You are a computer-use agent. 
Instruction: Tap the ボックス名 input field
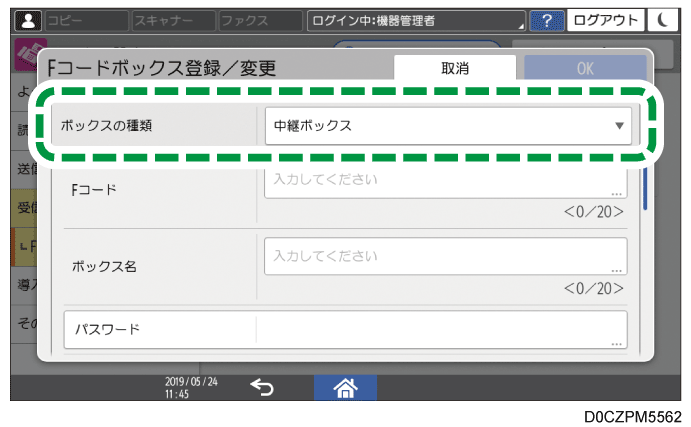point(446,256)
